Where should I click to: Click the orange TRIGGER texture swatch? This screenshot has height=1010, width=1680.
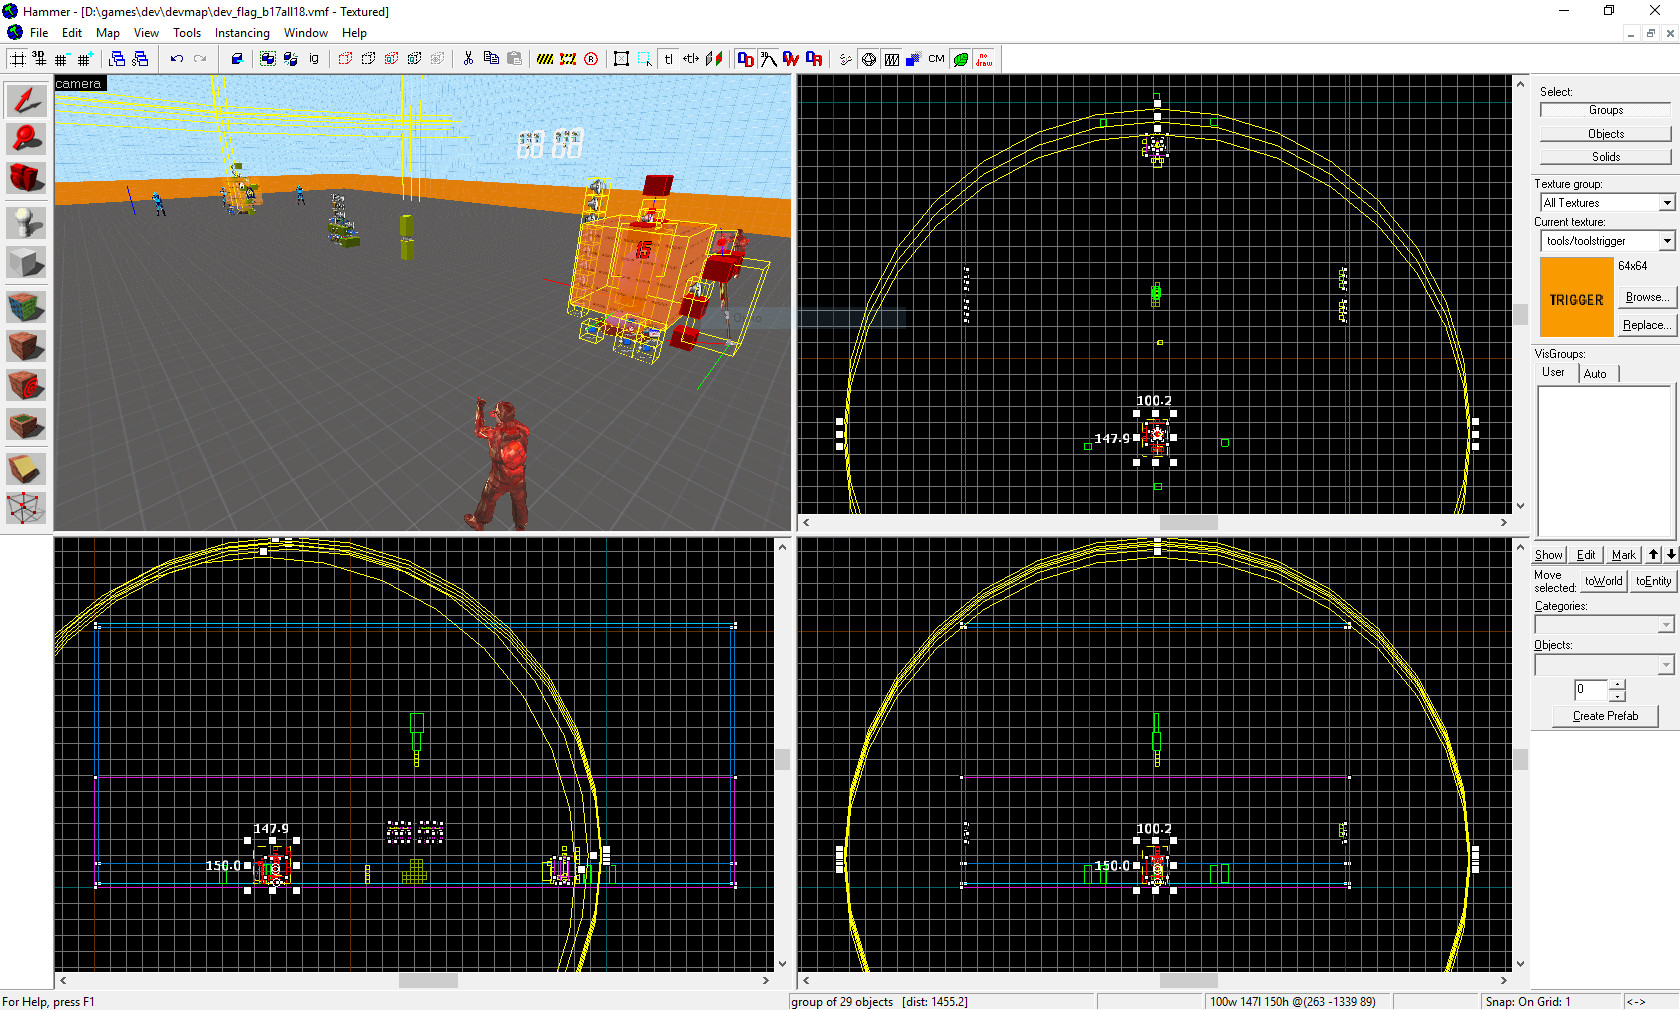tap(1576, 298)
